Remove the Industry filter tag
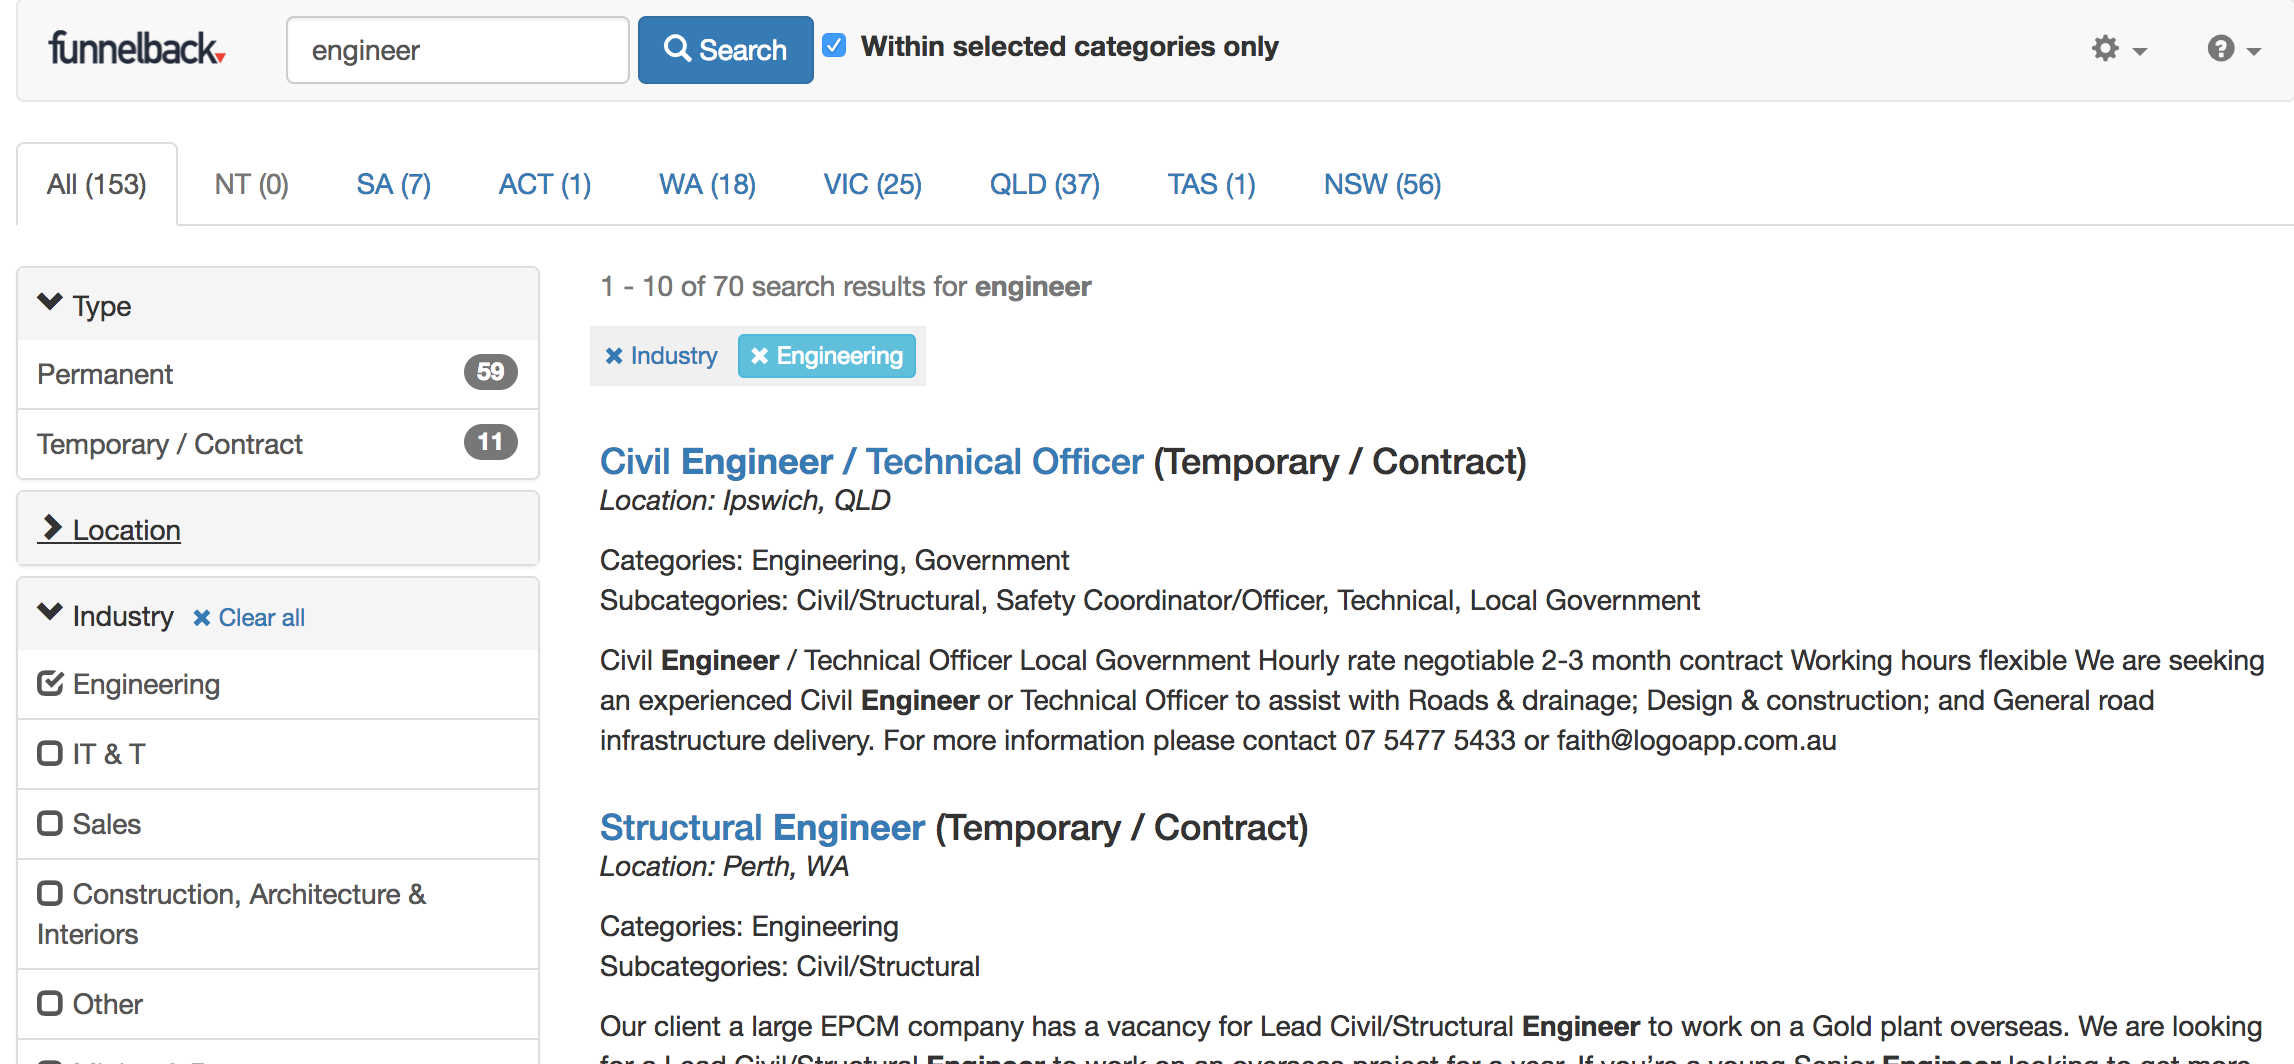The height and width of the screenshot is (1064, 2294). (x=662, y=356)
